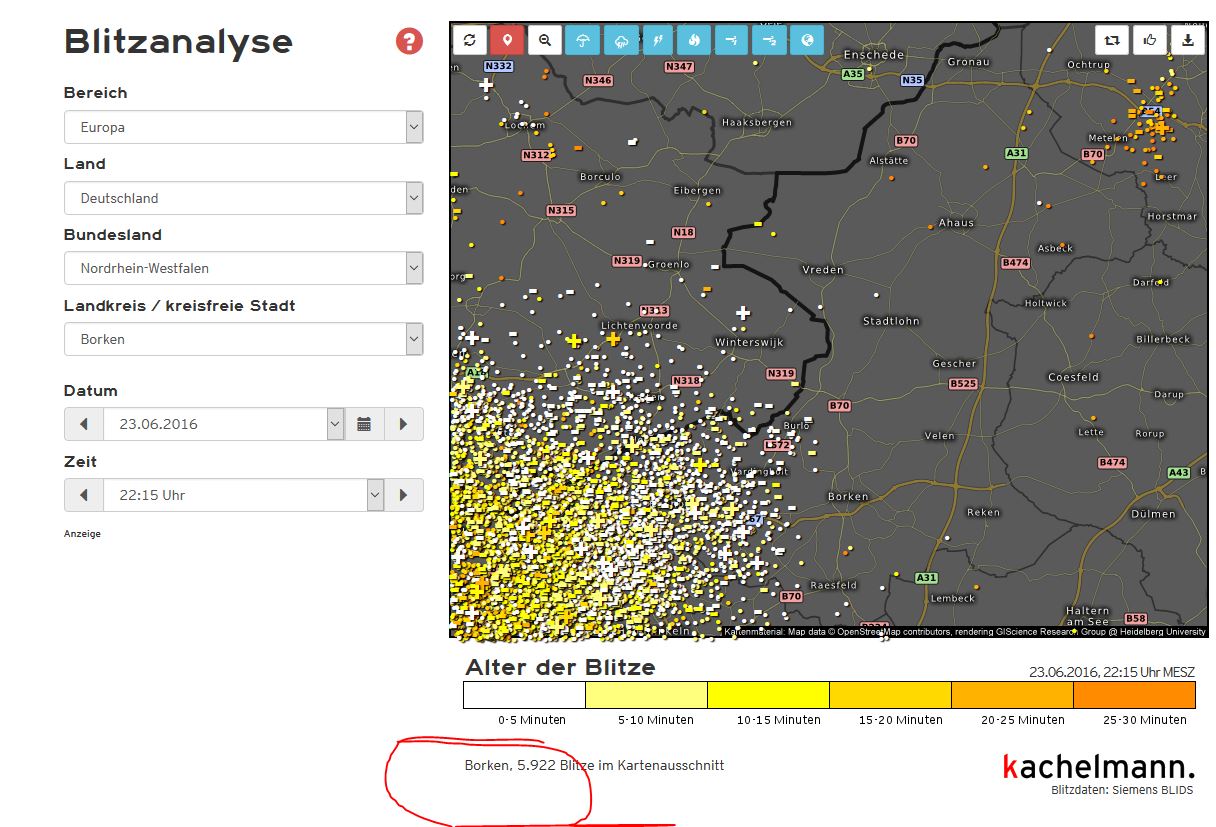Open the Datum dropdown showing 23.06.2016
Image resolution: width=1216 pixels, height=827 pixels.
[224, 424]
